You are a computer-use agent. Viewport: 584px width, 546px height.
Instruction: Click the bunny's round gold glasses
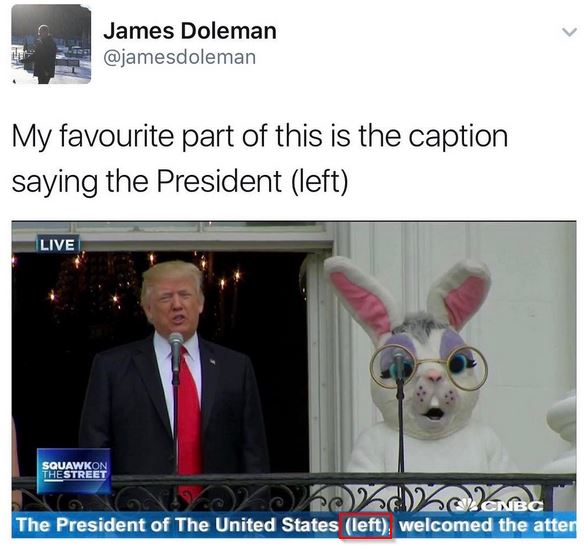tap(428, 368)
